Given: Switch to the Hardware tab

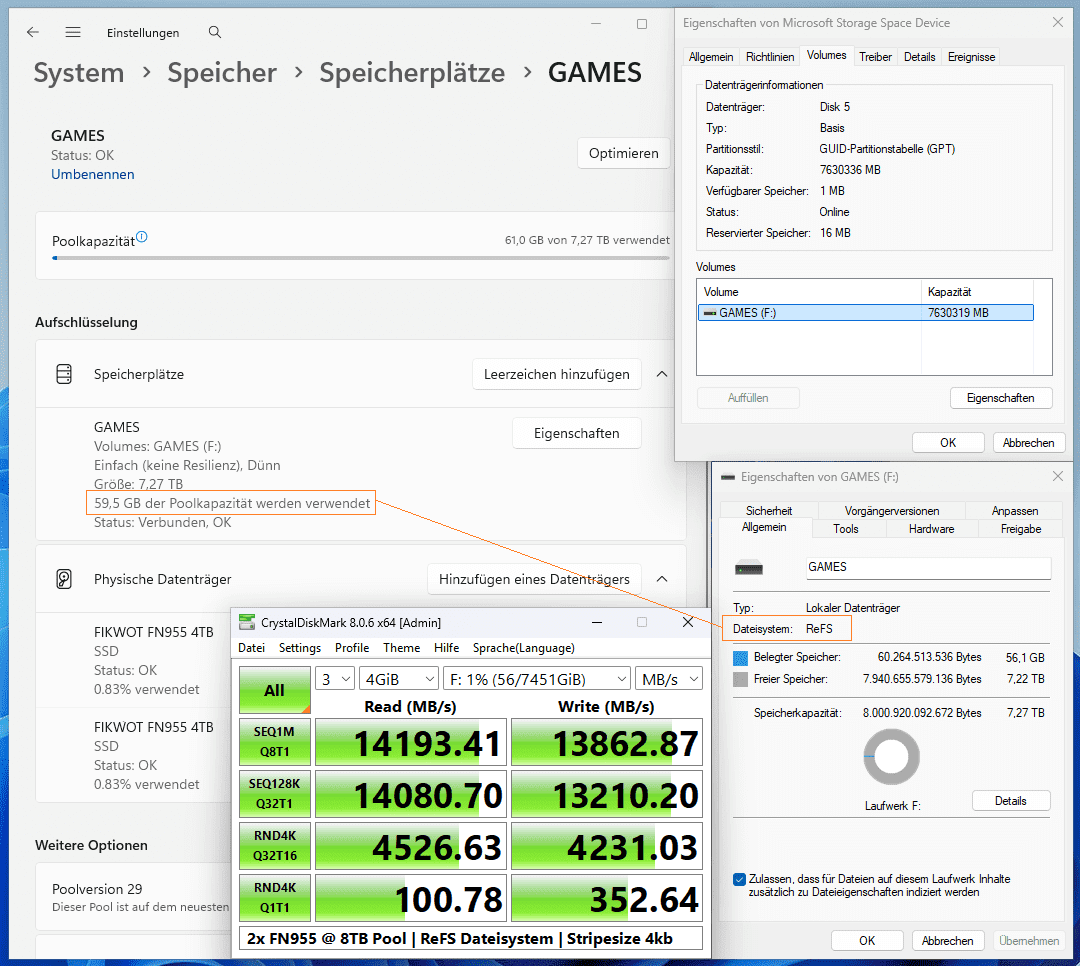Looking at the screenshot, I should pos(931,528).
